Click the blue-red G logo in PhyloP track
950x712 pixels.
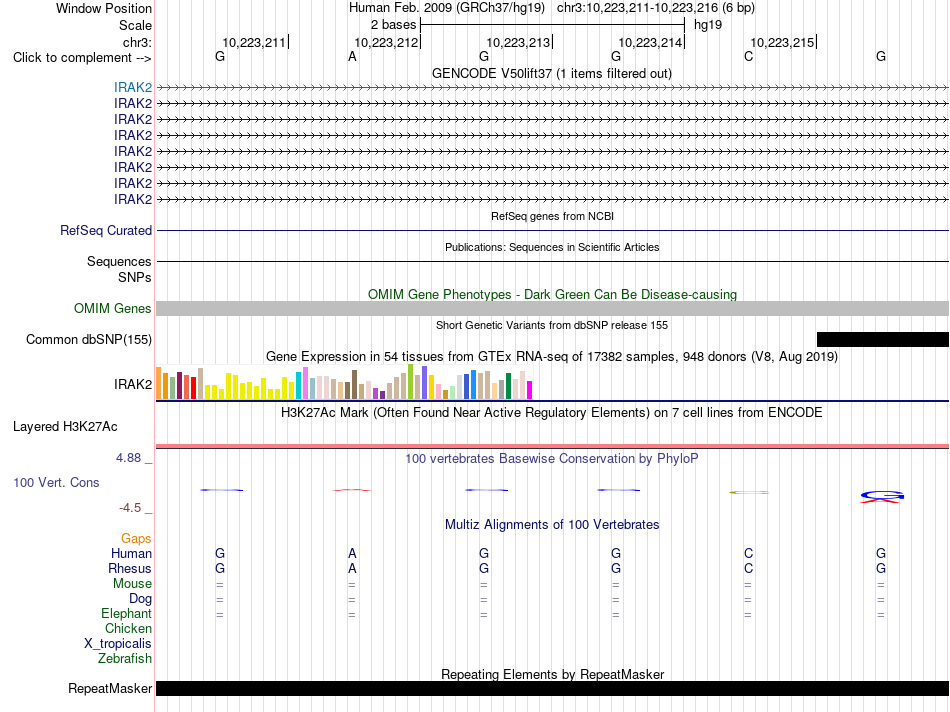(x=882, y=497)
